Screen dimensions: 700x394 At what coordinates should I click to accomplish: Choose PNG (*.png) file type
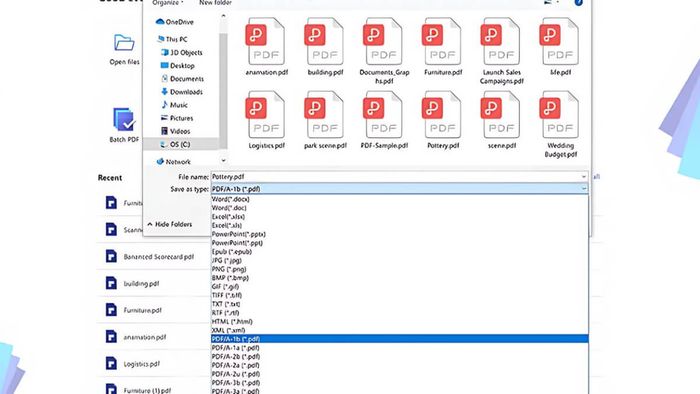point(400,269)
